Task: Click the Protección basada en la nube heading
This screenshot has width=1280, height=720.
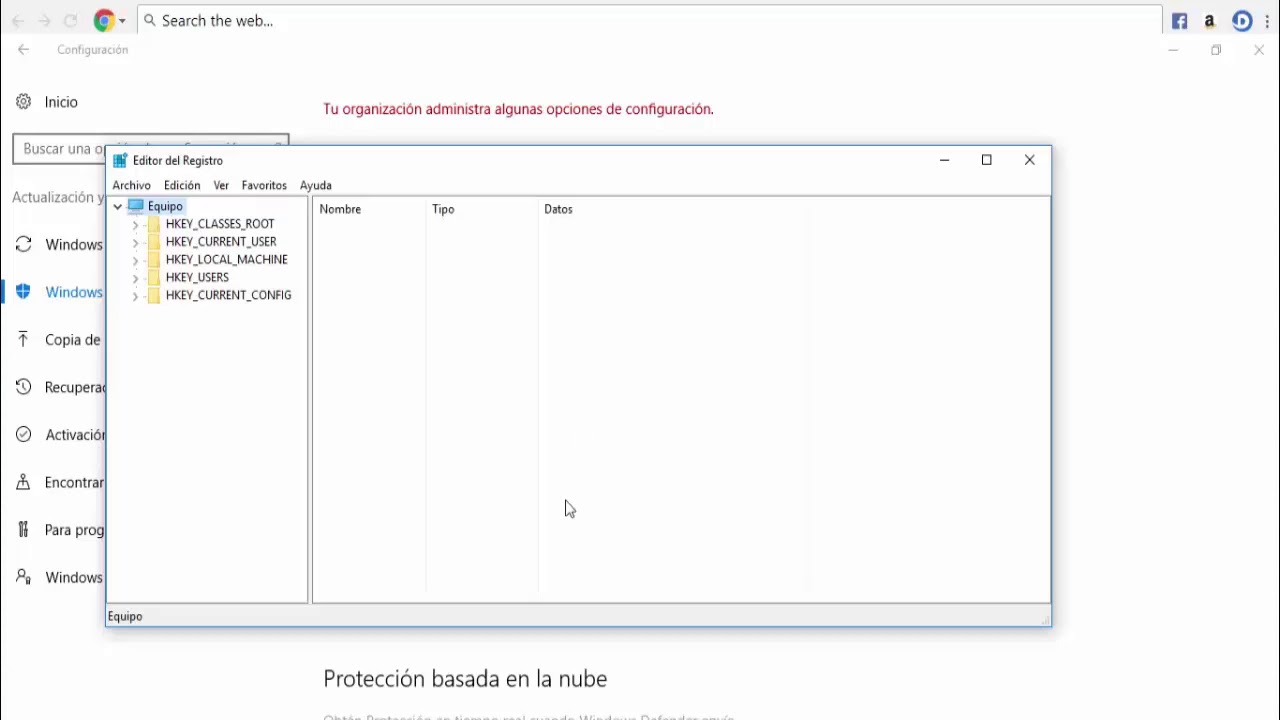Action: click(465, 679)
